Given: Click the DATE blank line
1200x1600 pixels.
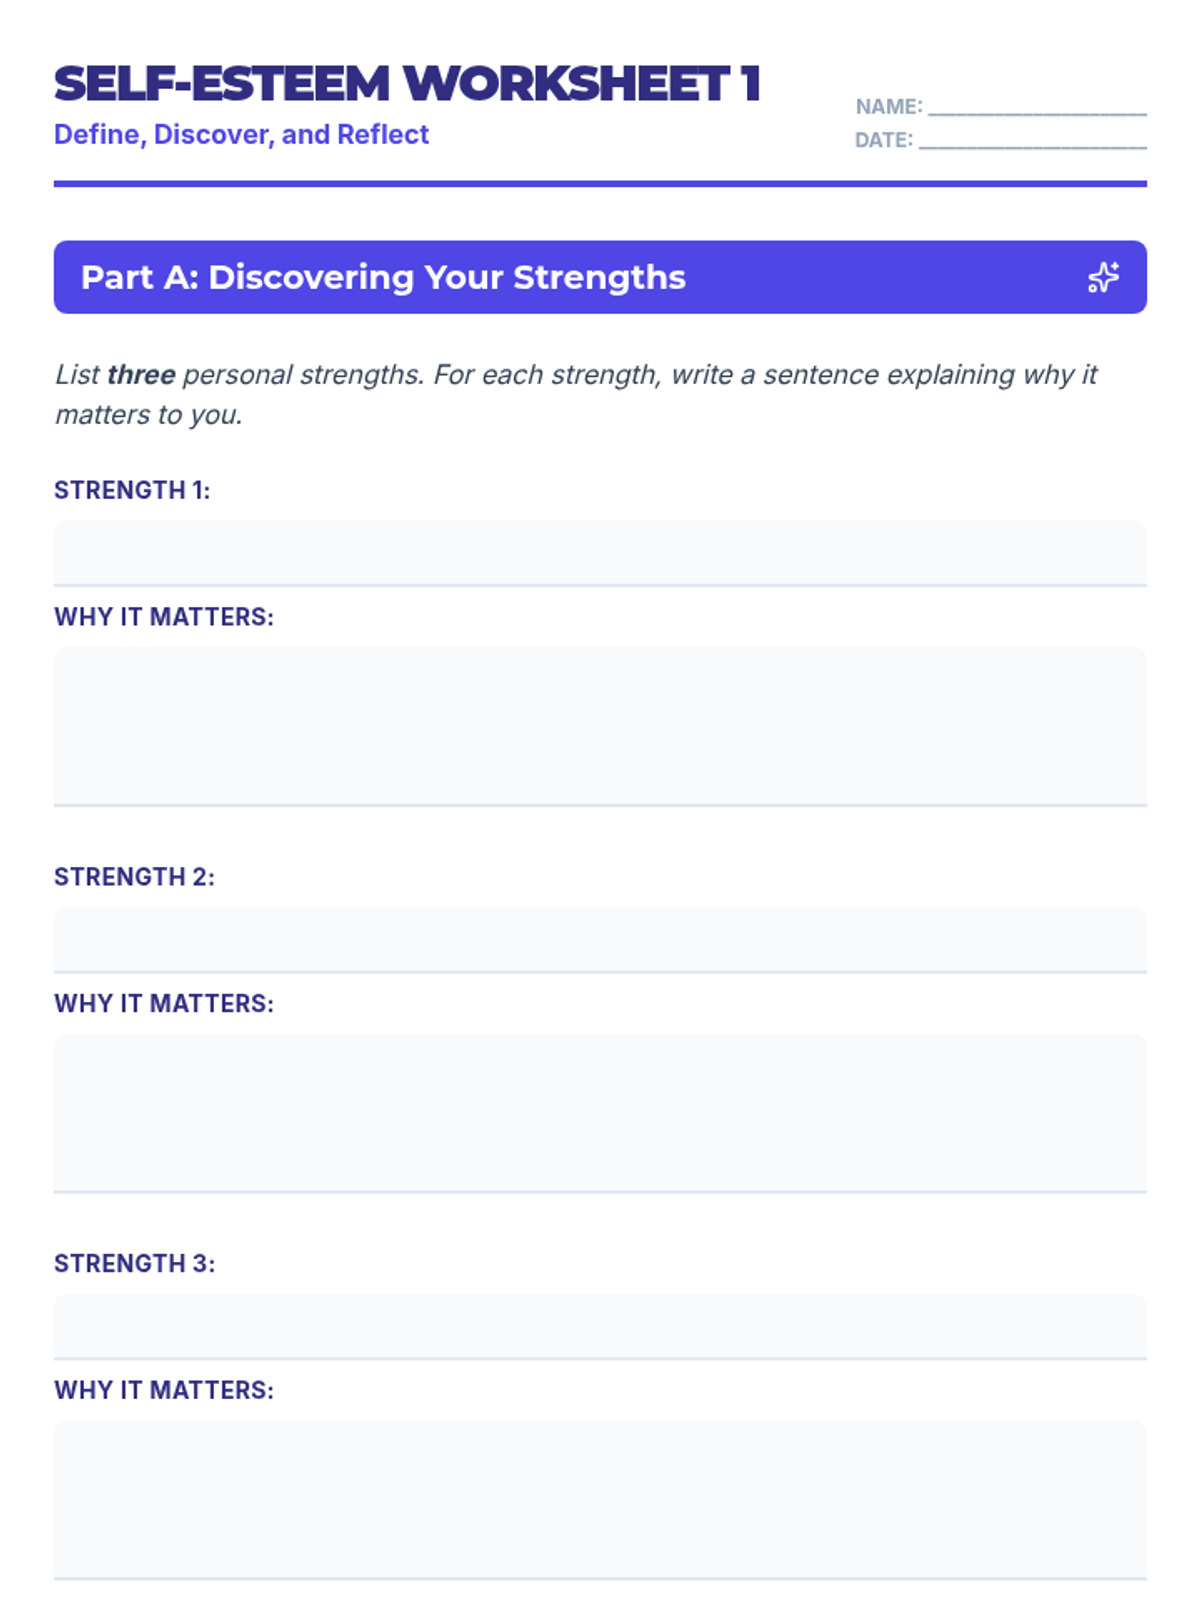Looking at the screenshot, I should [x=1032, y=141].
